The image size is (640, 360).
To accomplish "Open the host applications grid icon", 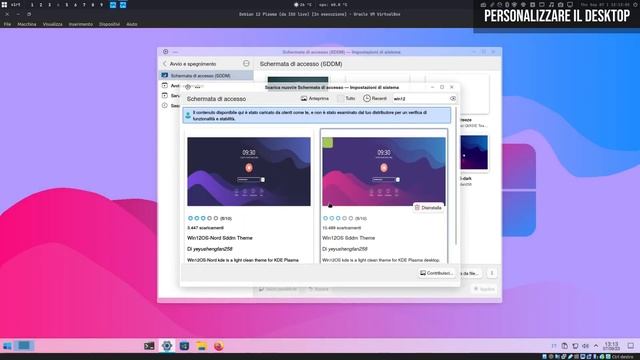I will click(x=4, y=4).
